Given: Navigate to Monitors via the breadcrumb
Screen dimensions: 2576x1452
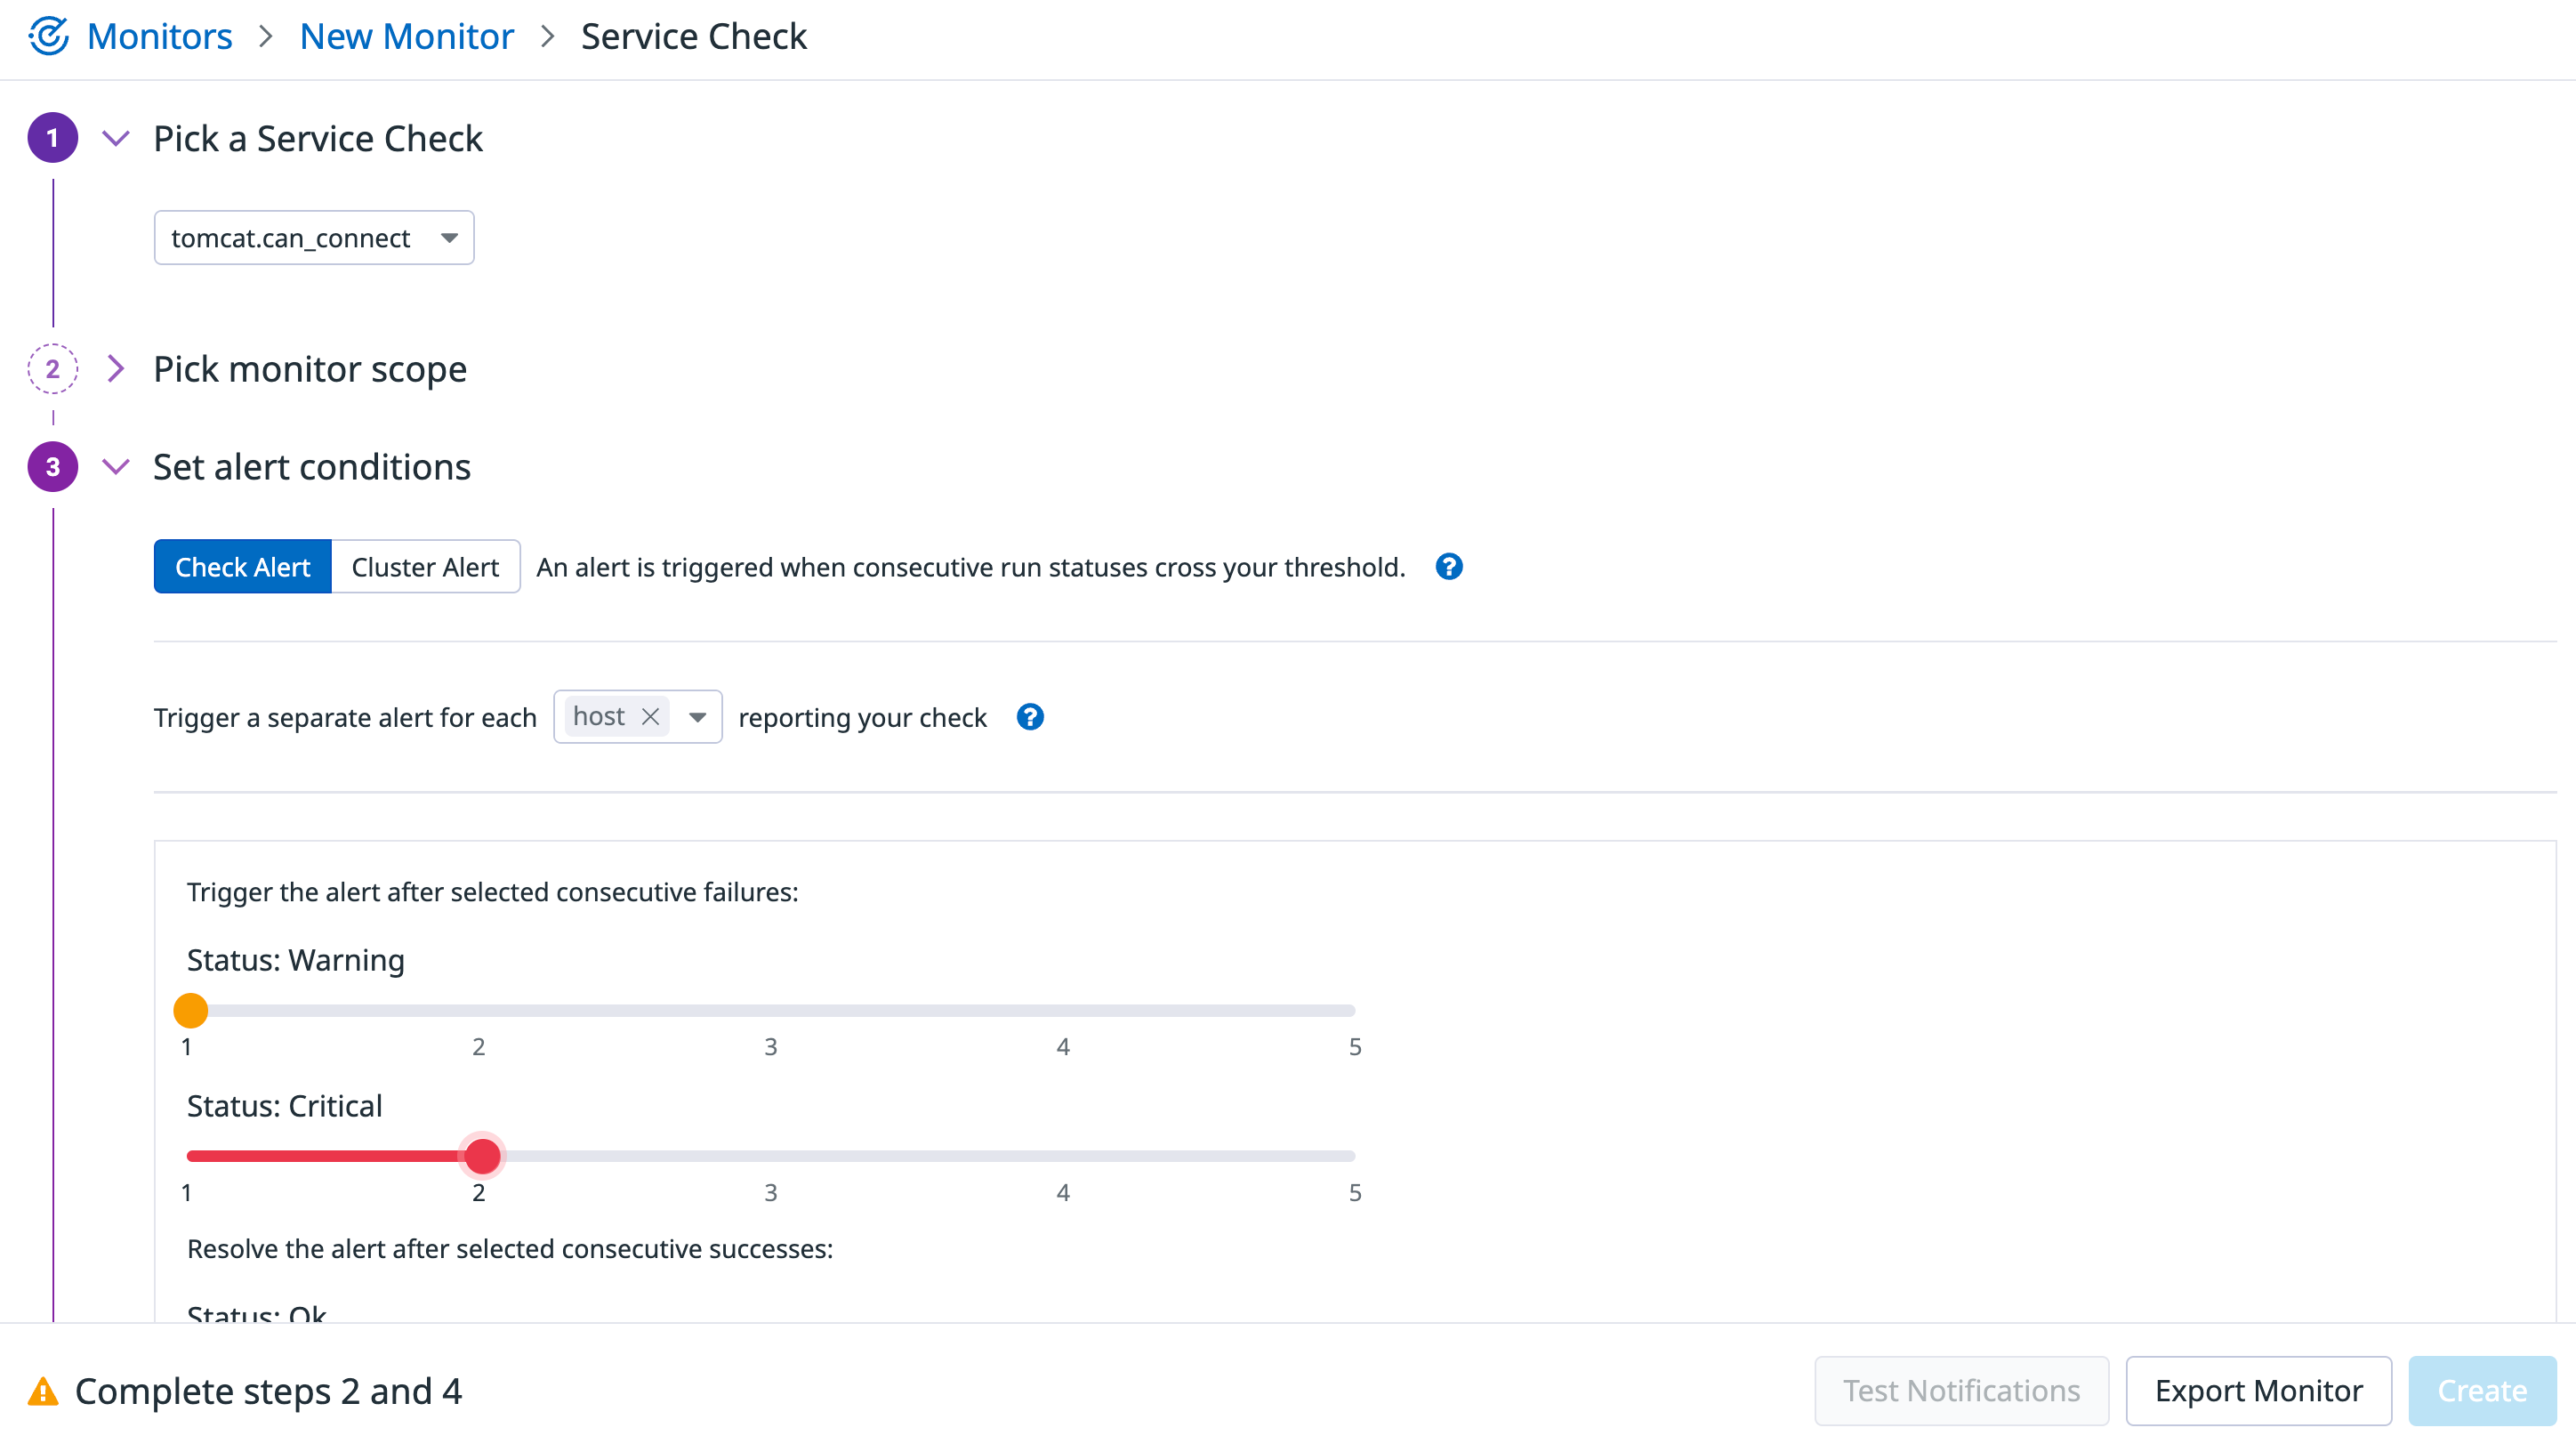Looking at the screenshot, I should point(159,36).
